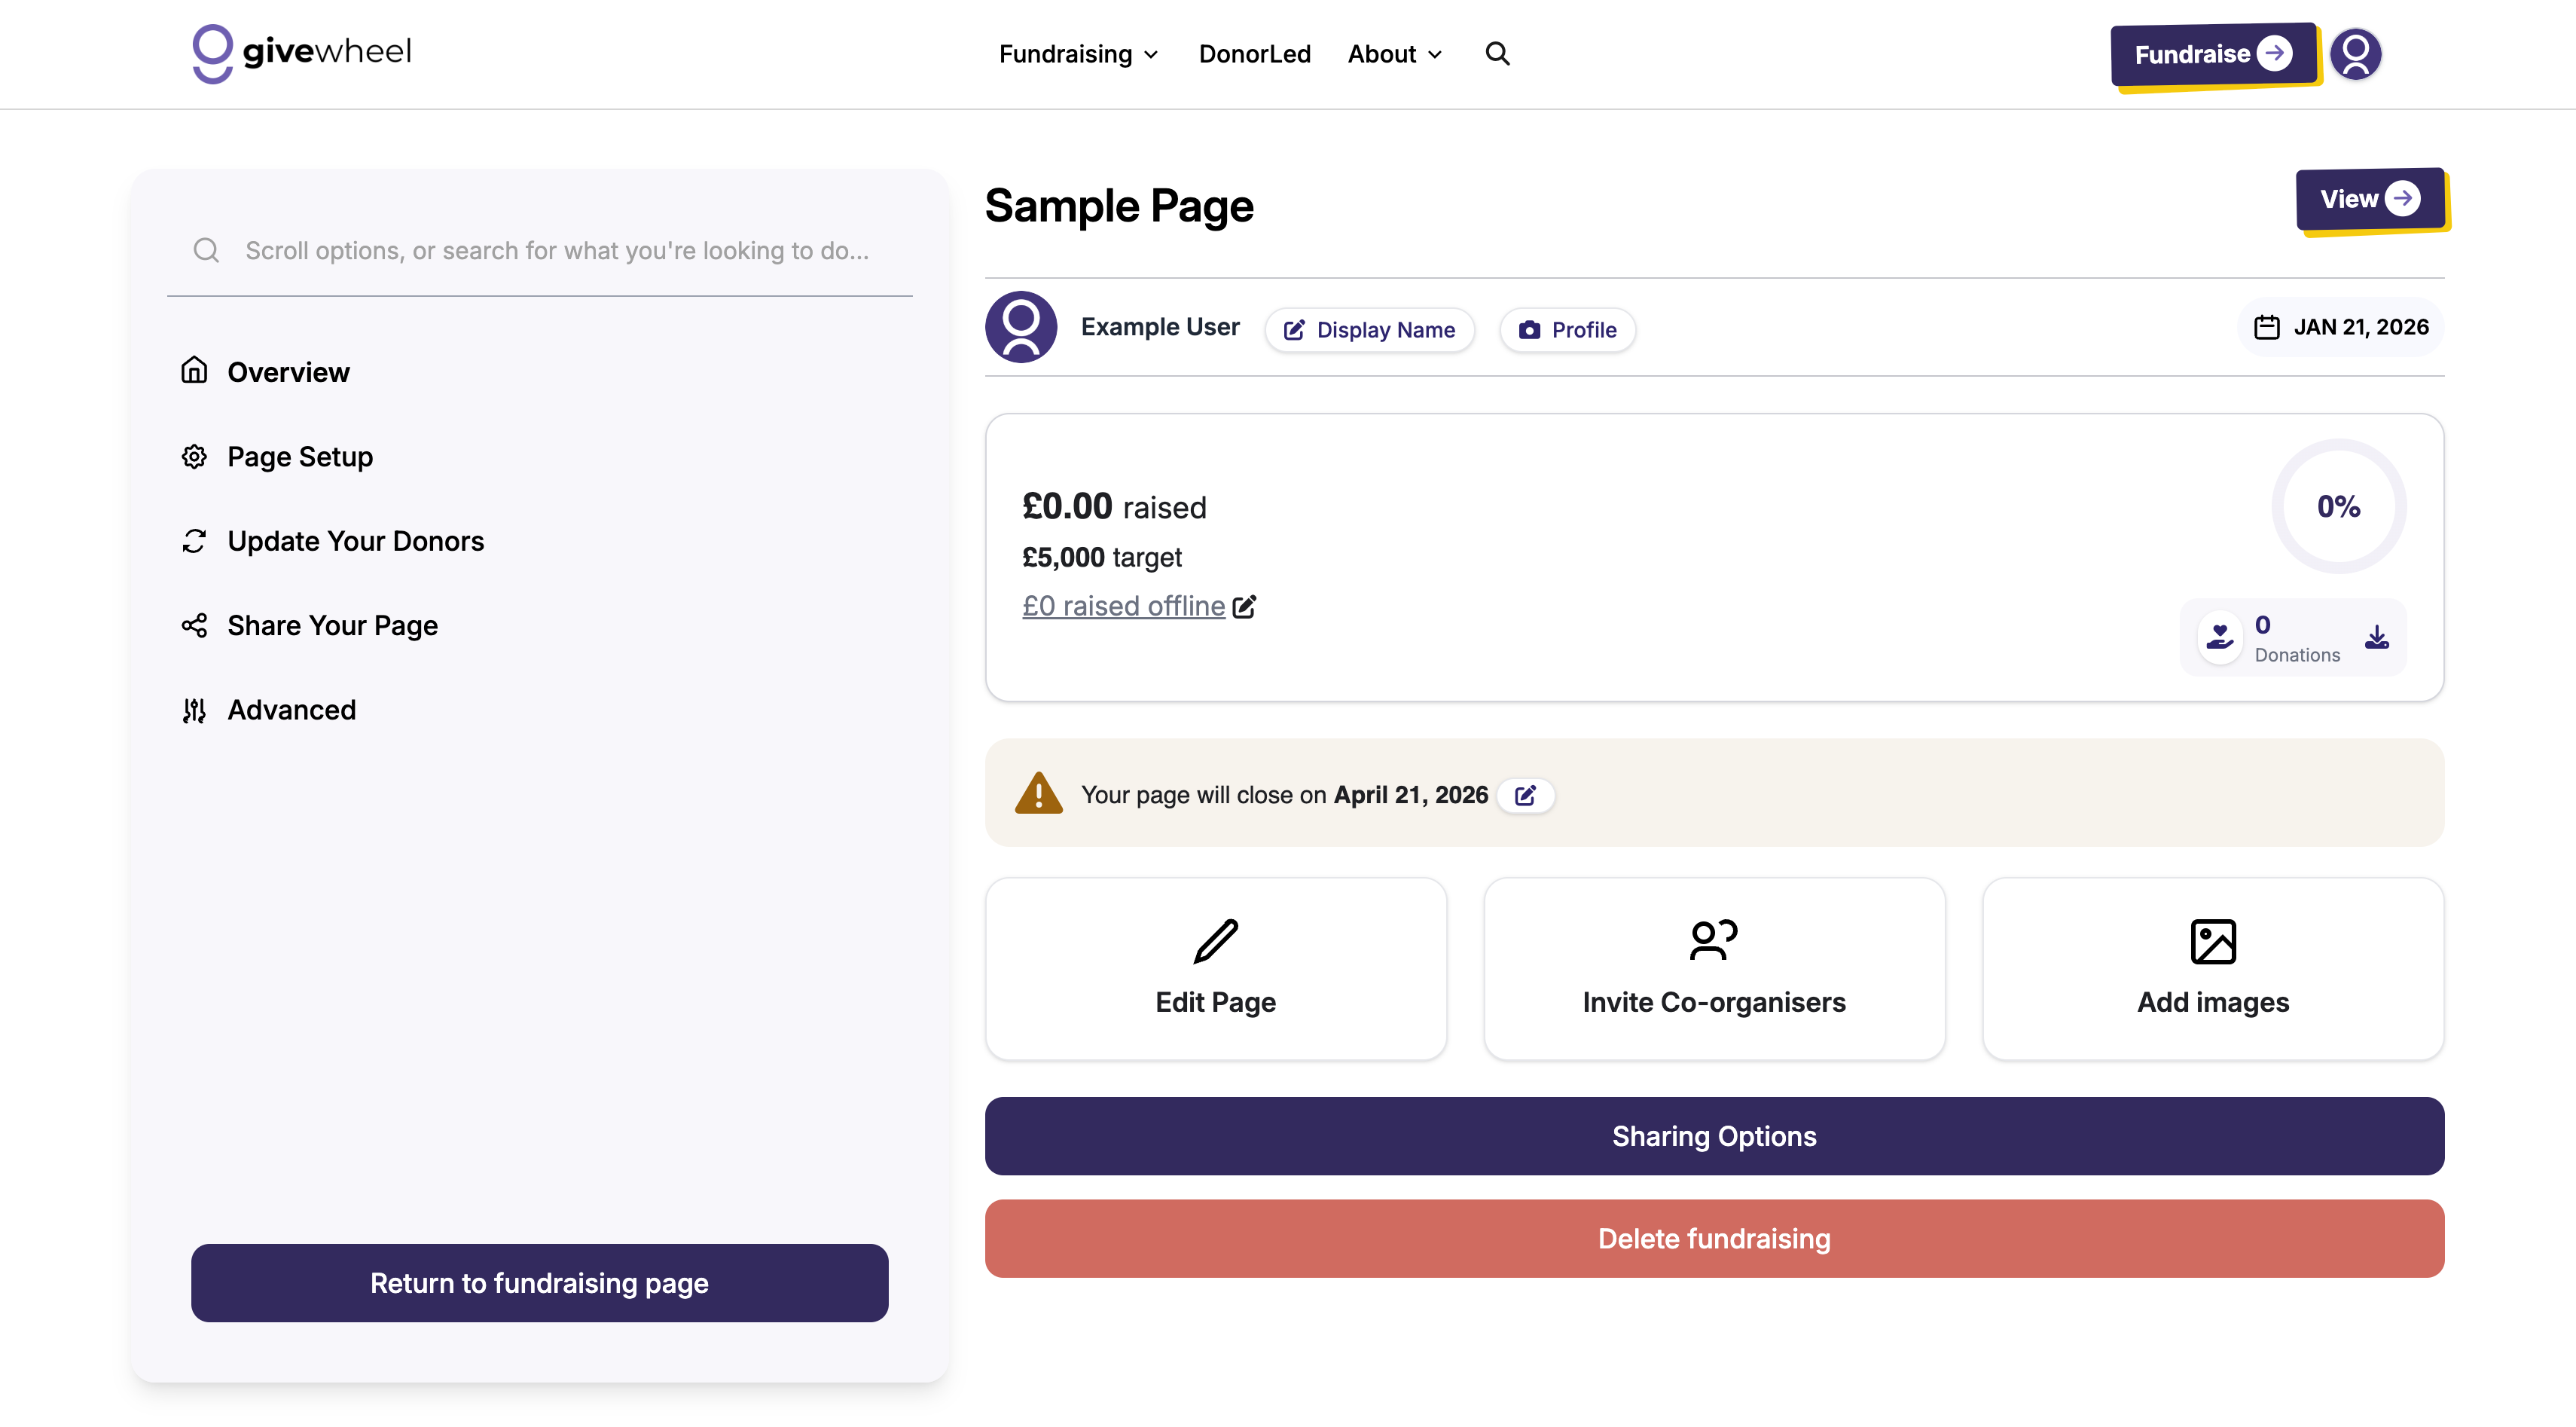Screen dimensions: 2576x1427
Task: Open the user account avatar icon
Action: point(2355,54)
